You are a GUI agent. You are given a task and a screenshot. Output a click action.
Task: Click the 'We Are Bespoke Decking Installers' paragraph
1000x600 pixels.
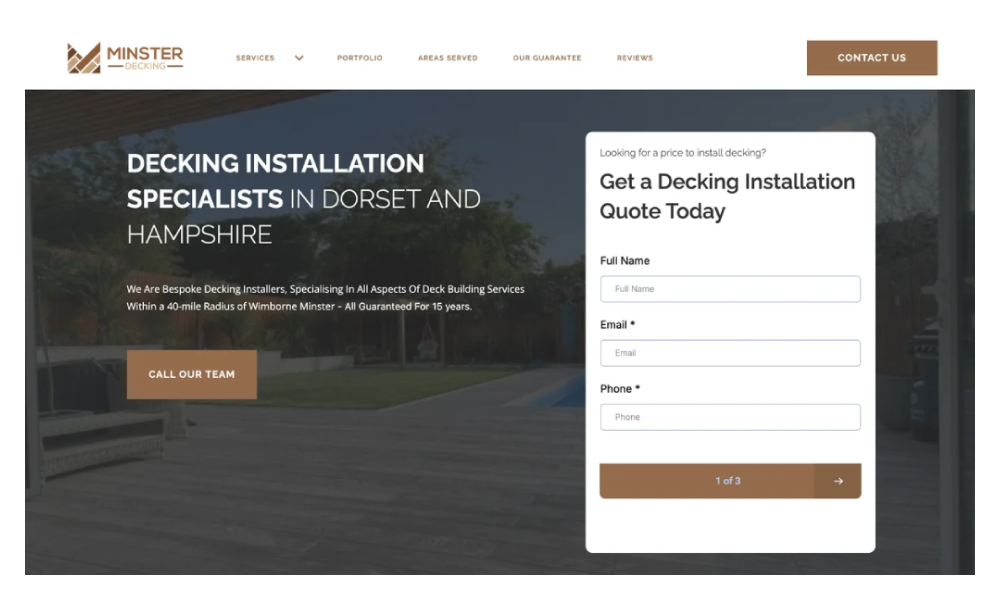(x=325, y=298)
